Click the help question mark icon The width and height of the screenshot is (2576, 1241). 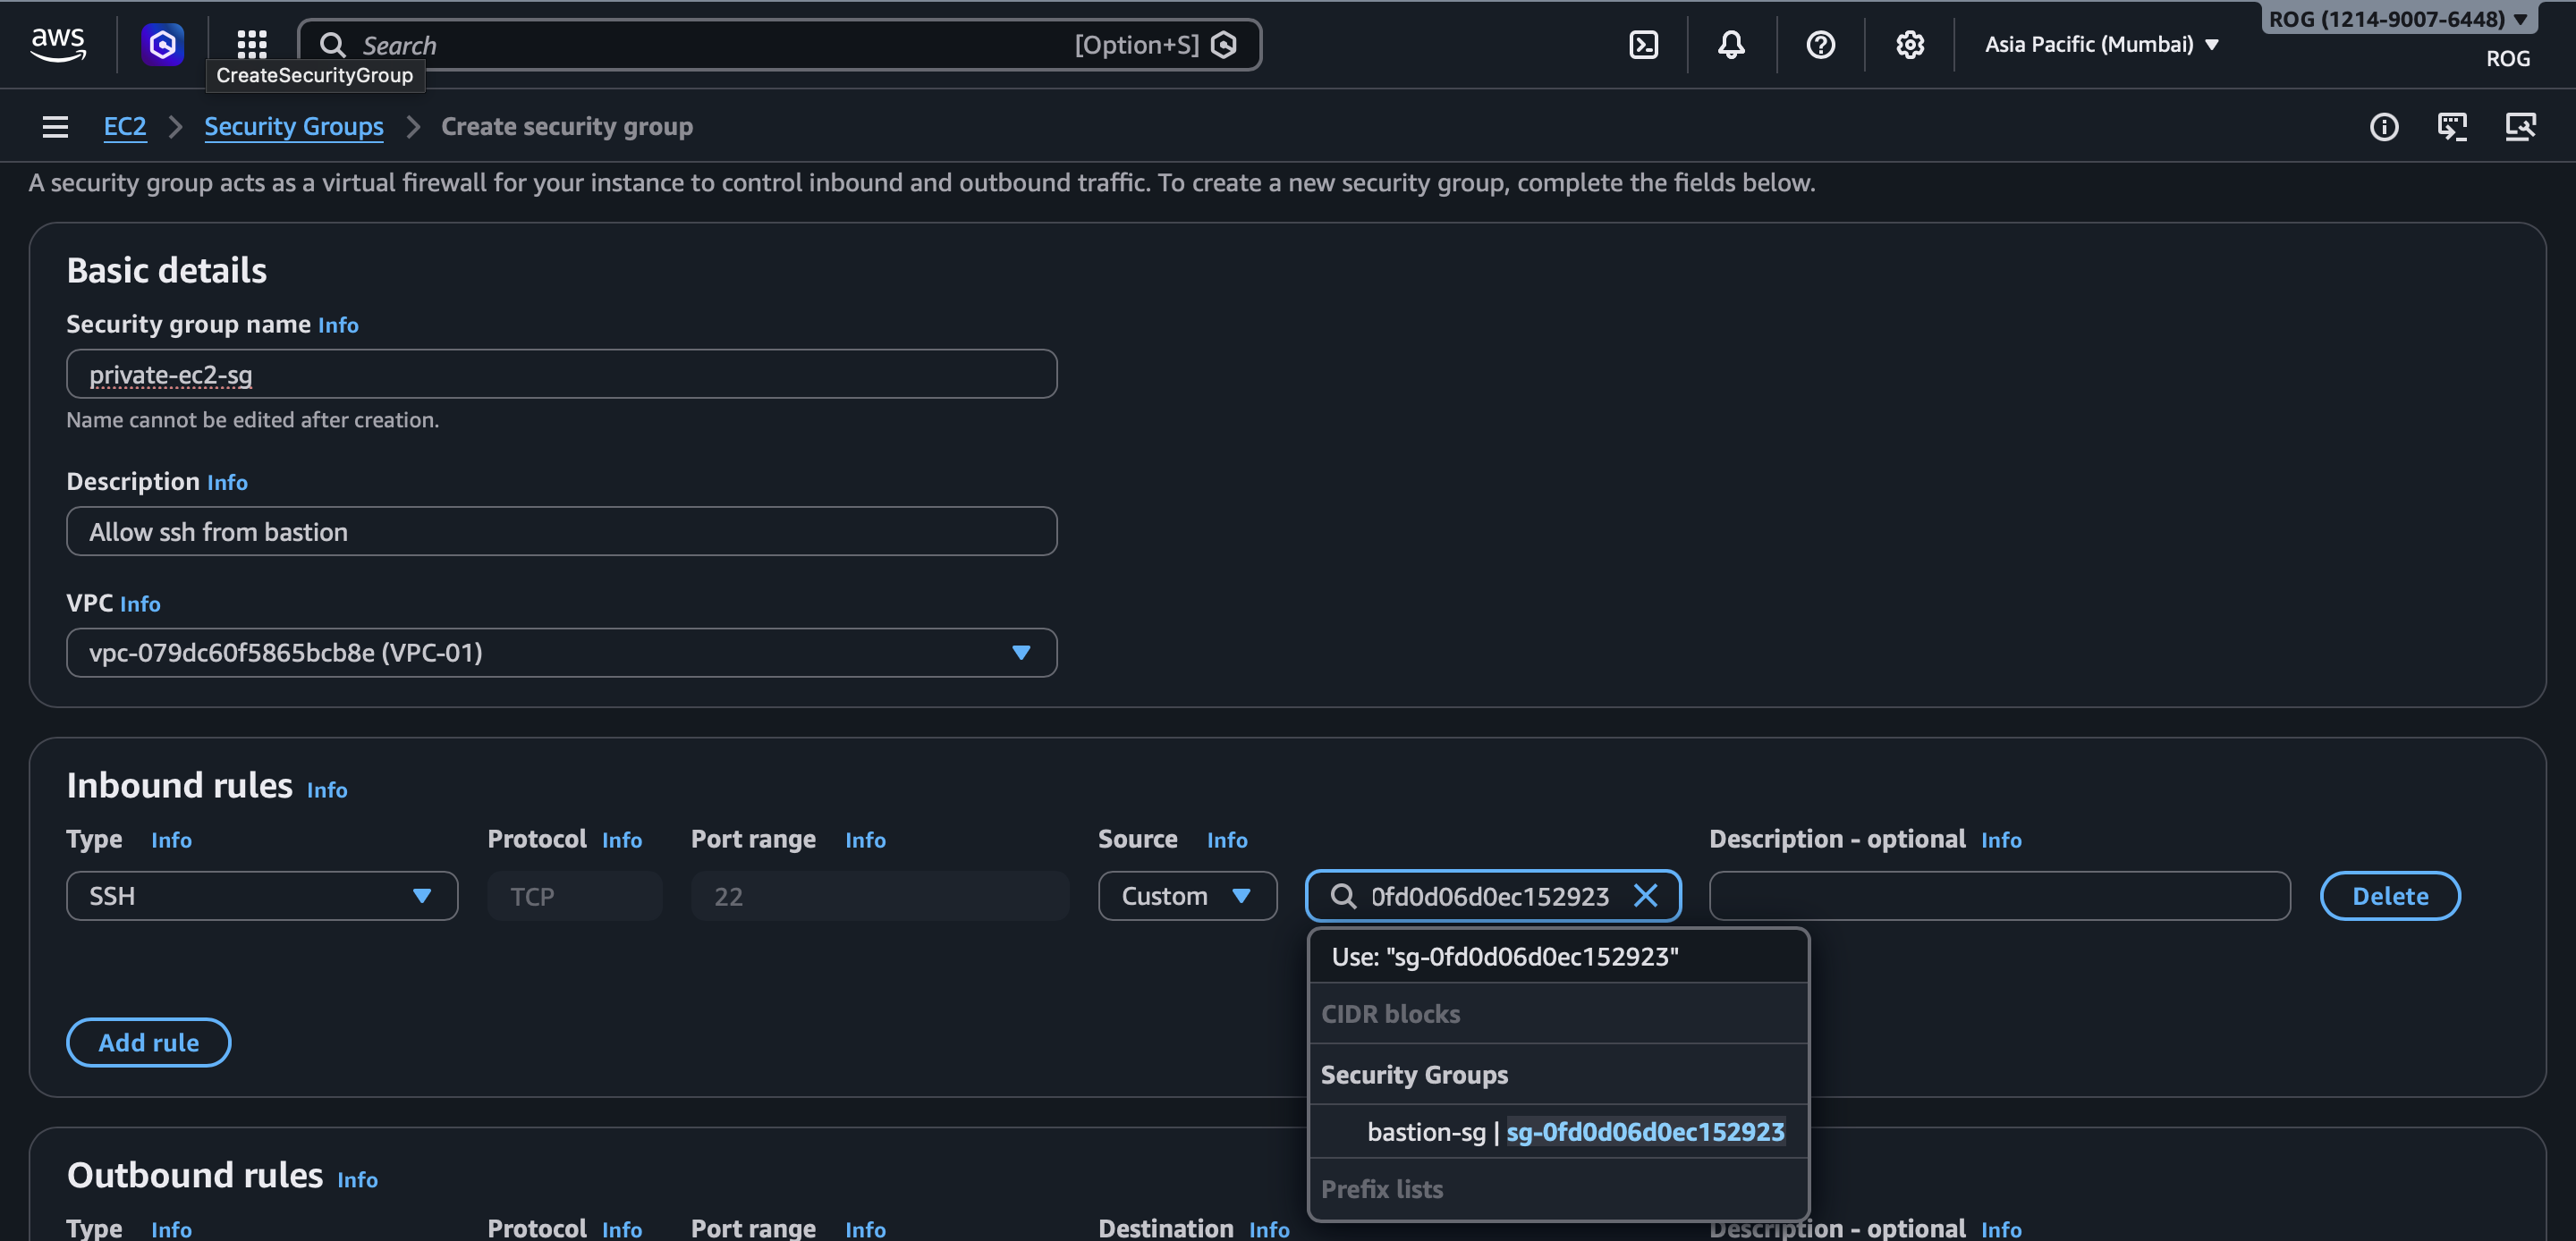point(1820,45)
